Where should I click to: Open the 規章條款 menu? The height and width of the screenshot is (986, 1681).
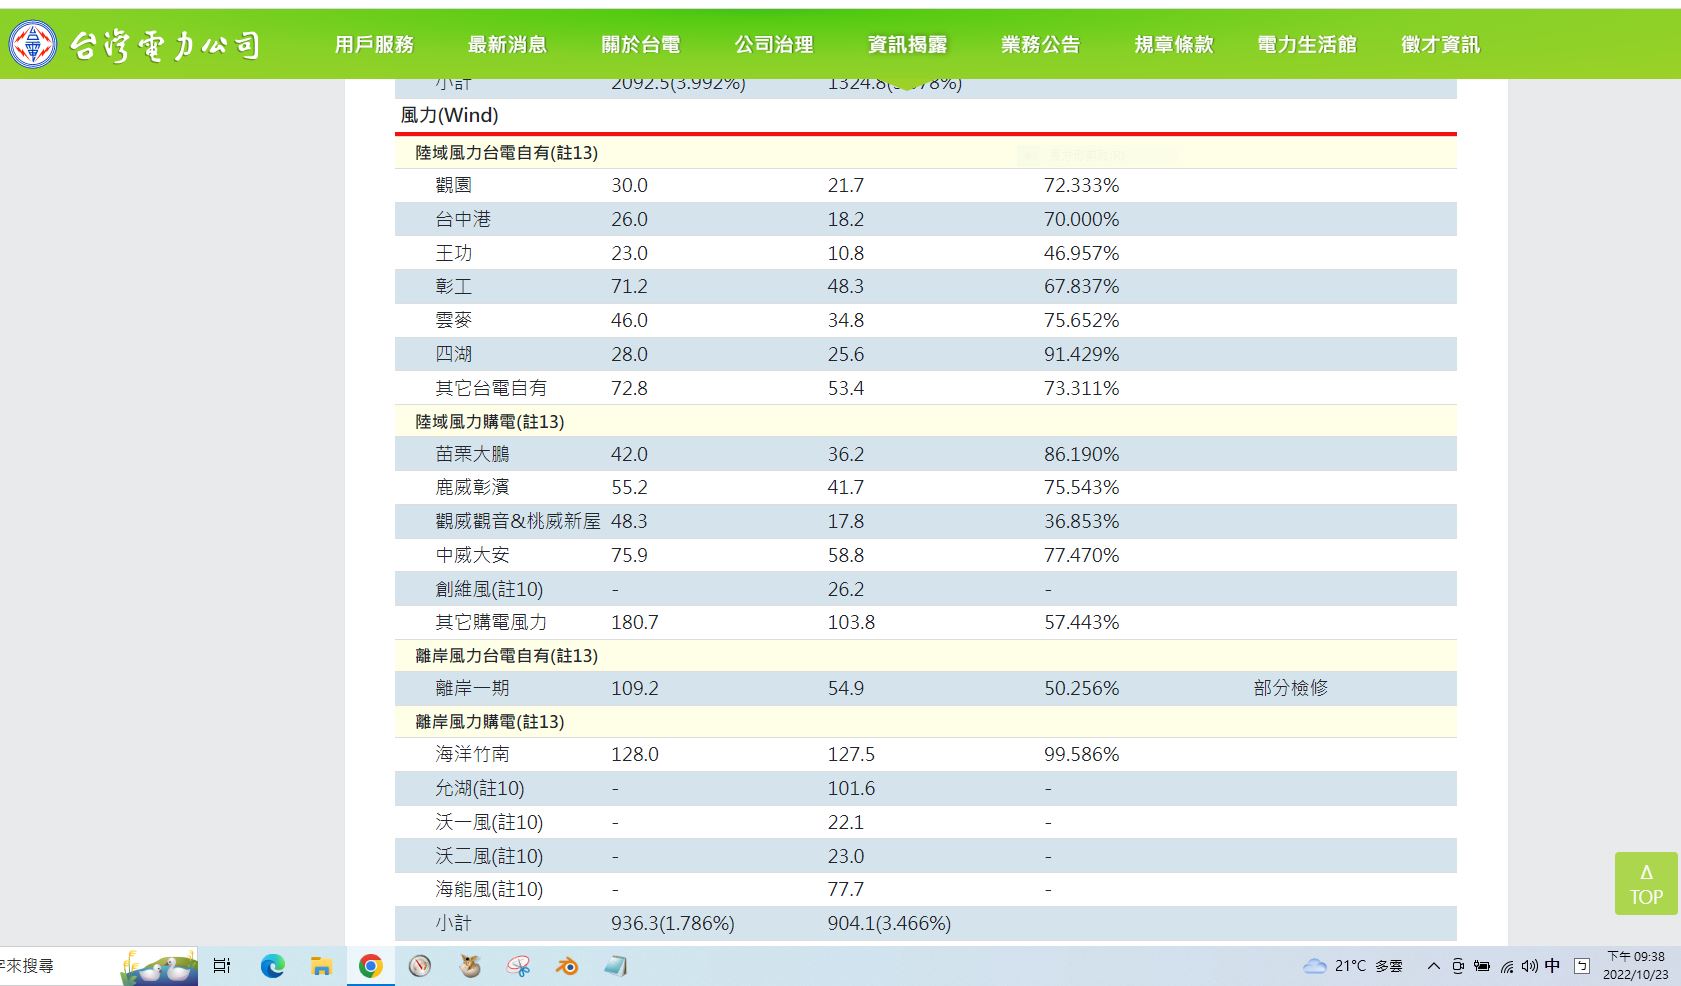(x=1174, y=45)
